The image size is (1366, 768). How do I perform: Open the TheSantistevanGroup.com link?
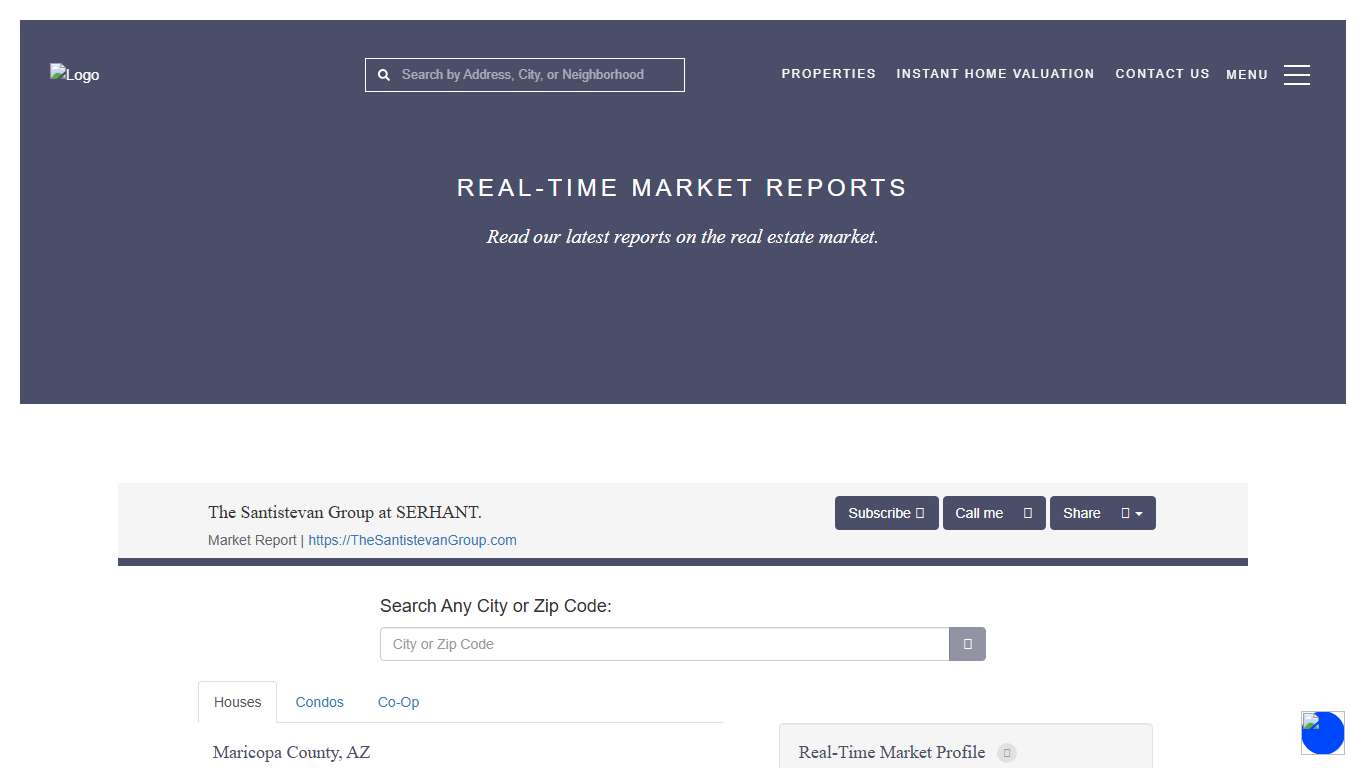coord(412,540)
